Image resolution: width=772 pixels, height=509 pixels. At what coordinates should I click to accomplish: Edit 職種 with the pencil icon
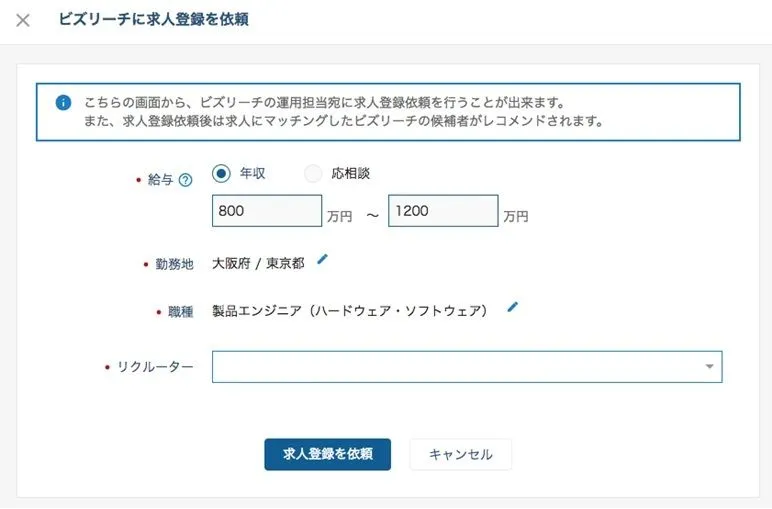[x=513, y=307]
